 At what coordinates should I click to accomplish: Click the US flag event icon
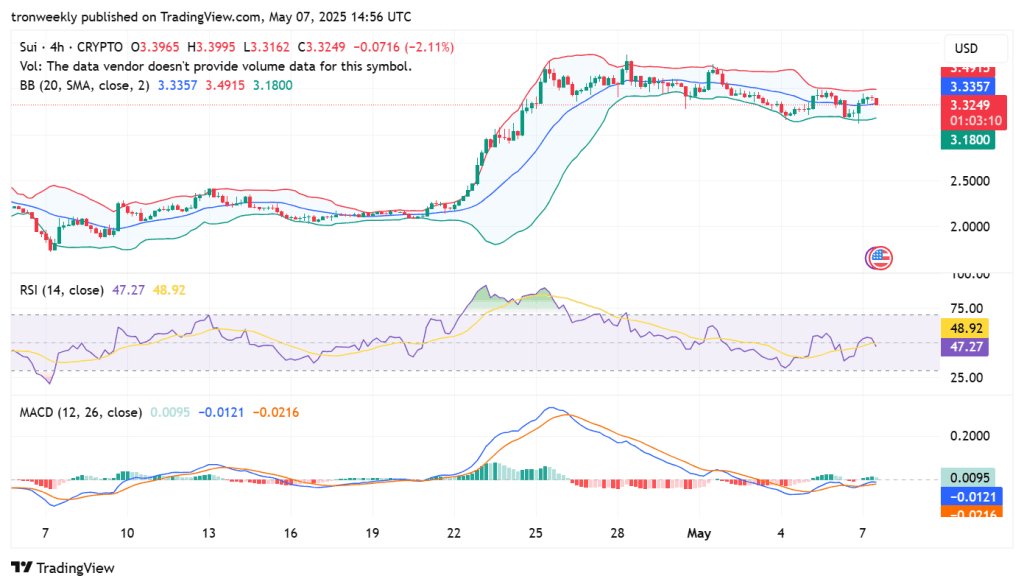(879, 258)
